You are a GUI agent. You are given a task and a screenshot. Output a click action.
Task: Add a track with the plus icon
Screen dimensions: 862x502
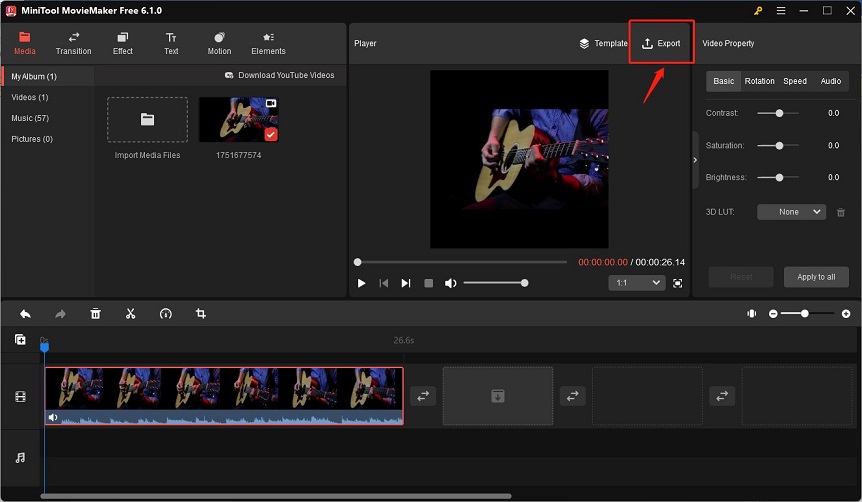click(x=20, y=339)
